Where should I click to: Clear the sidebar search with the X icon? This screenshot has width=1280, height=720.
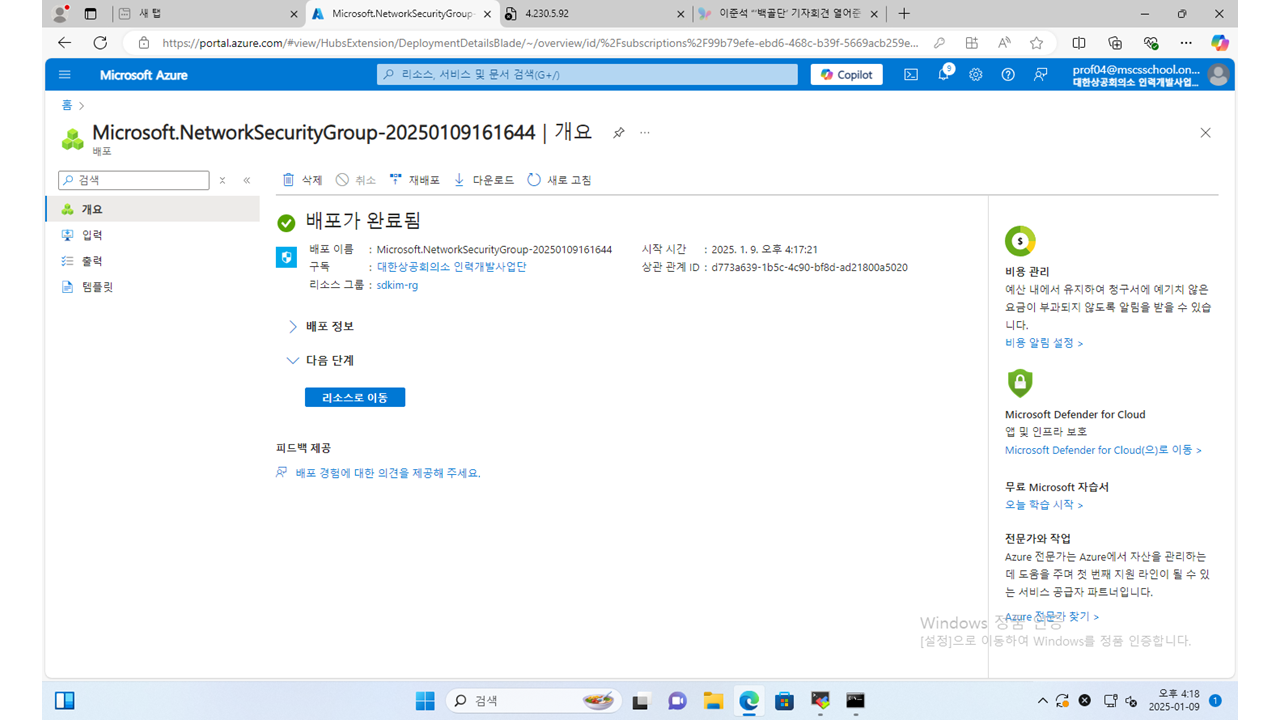(222, 181)
